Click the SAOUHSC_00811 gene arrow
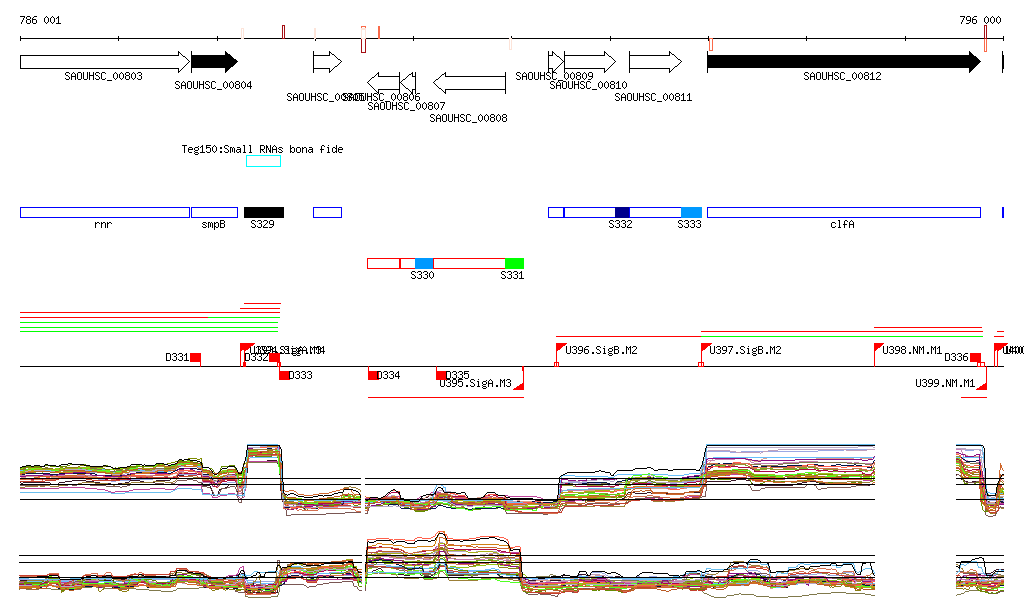 (x=655, y=62)
